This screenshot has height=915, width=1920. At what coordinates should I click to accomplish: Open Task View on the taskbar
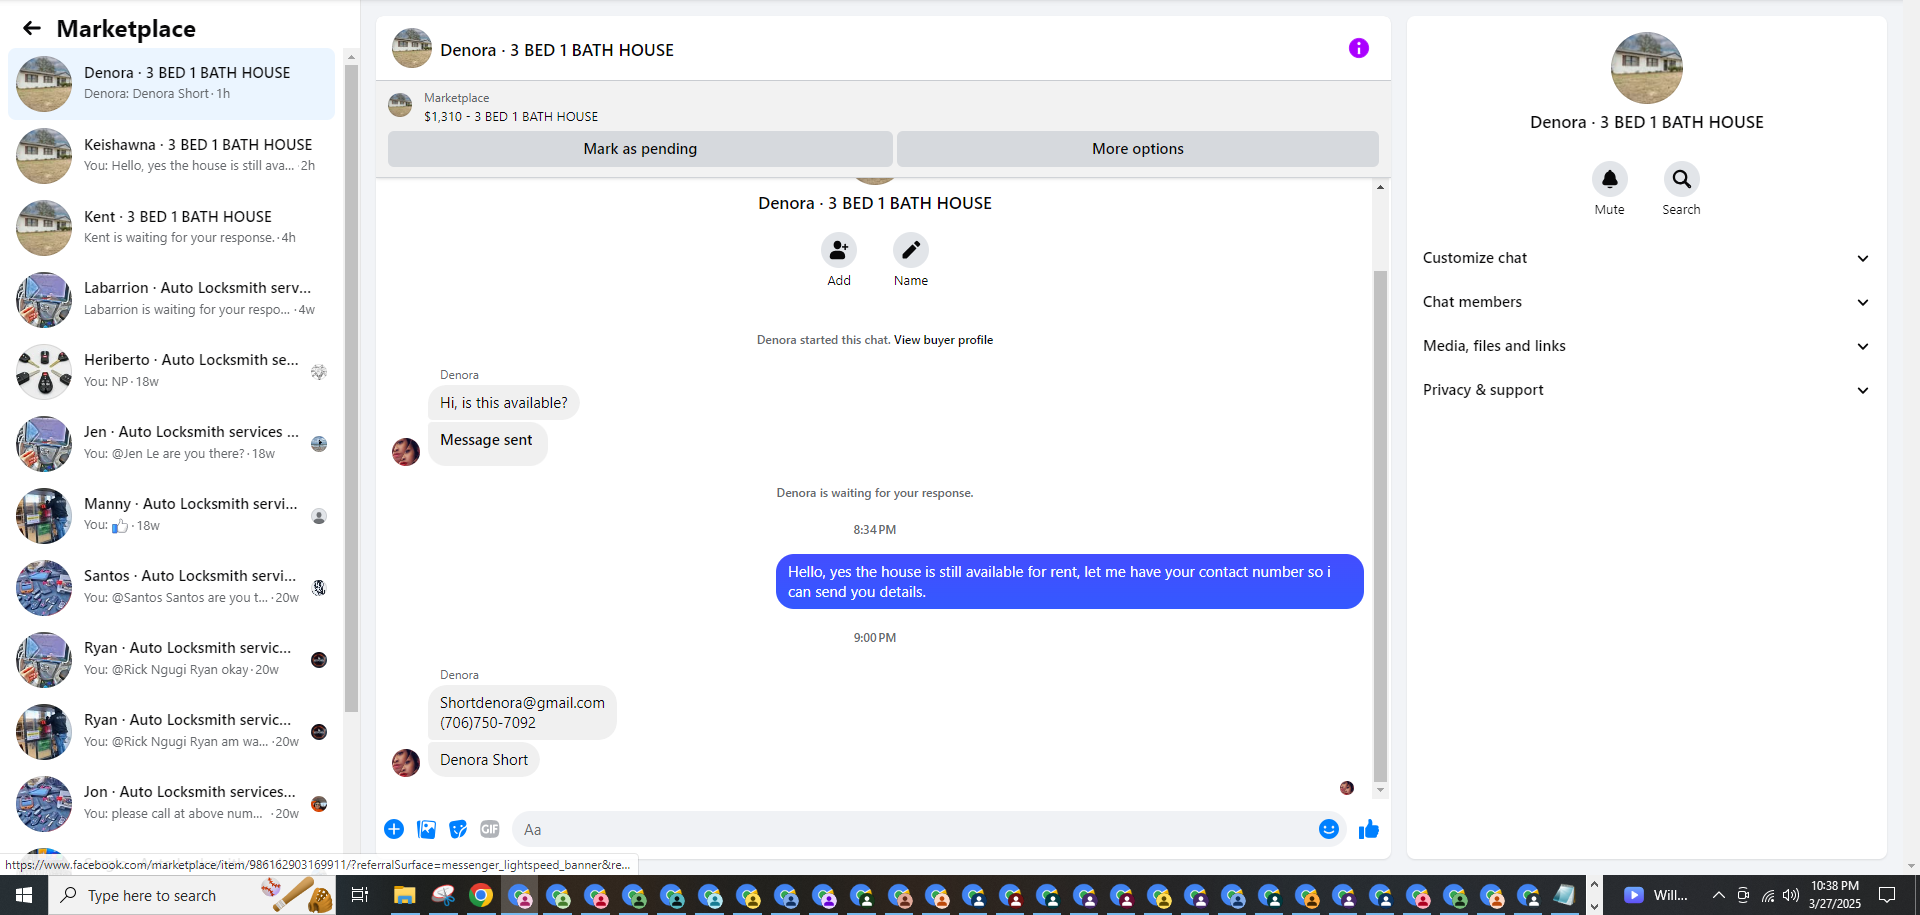(360, 895)
